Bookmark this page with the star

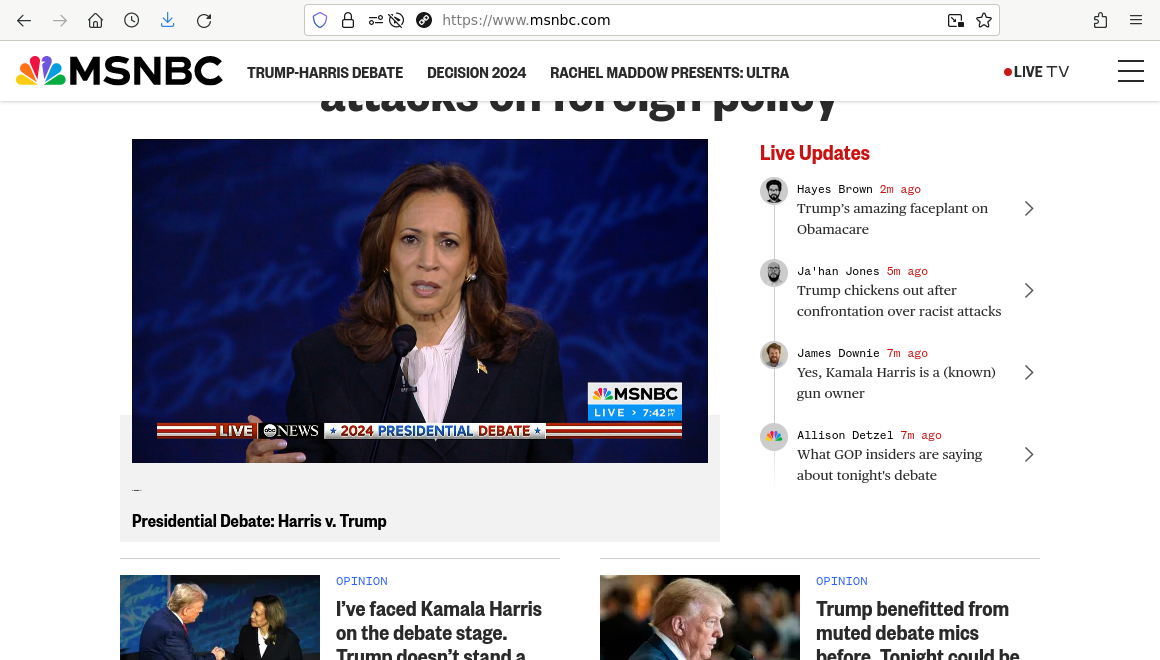(x=983, y=20)
